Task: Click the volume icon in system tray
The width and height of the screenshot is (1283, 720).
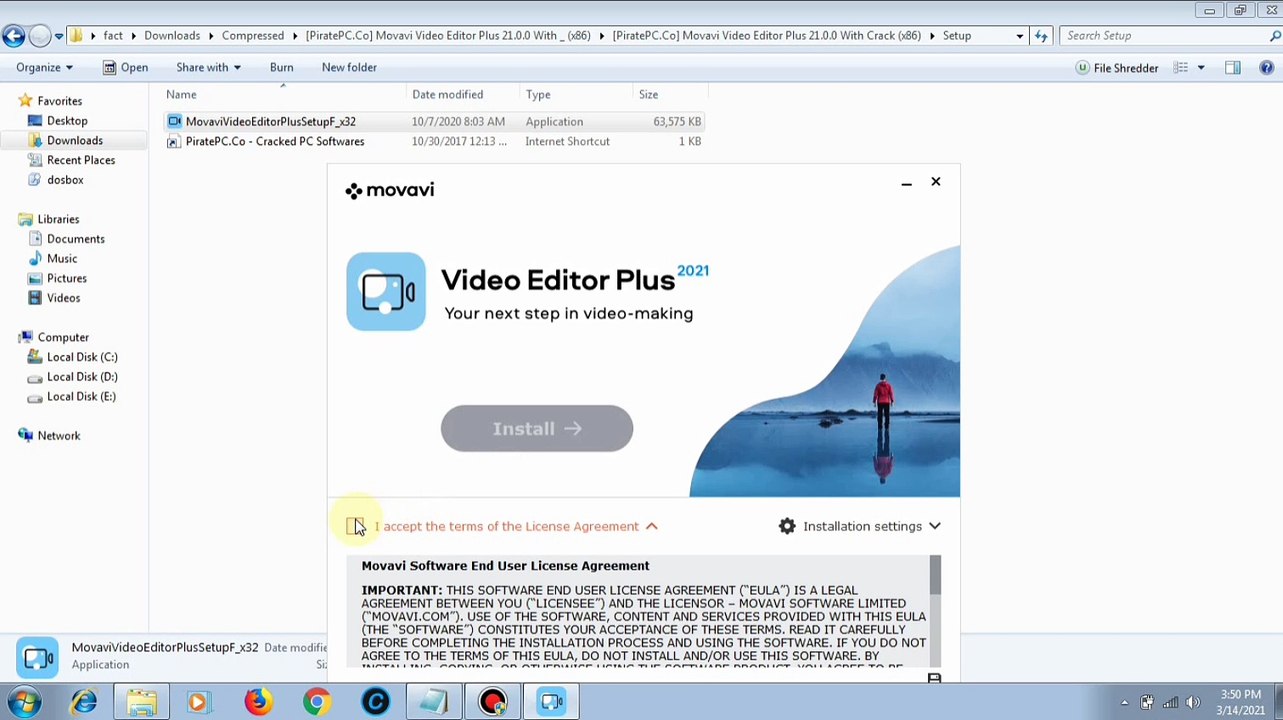Action: 1192,702
